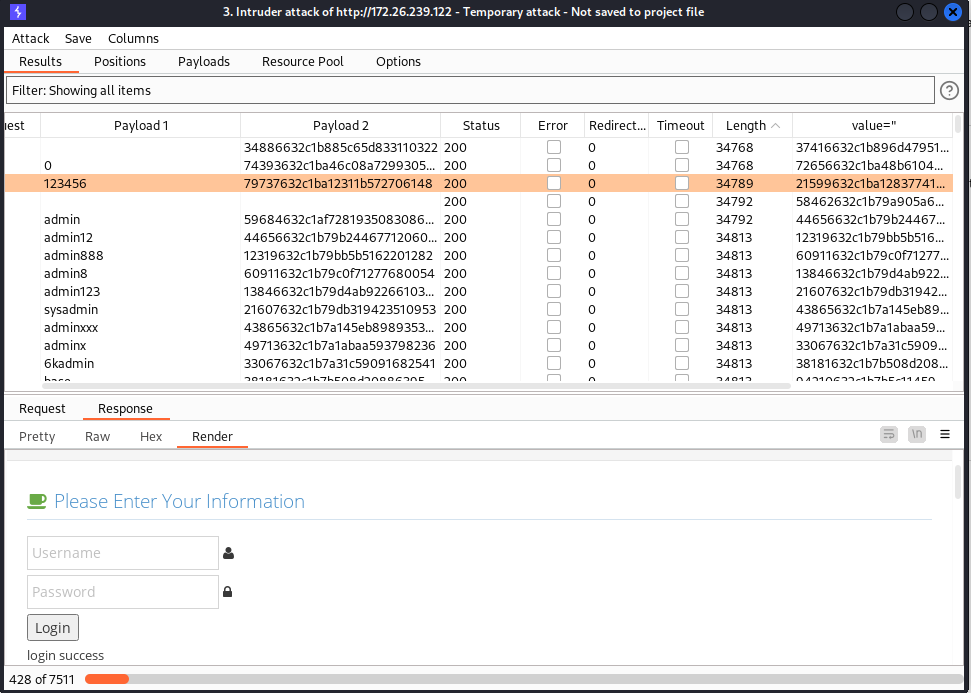
Task: Select the Results tab
Action: 40,61
